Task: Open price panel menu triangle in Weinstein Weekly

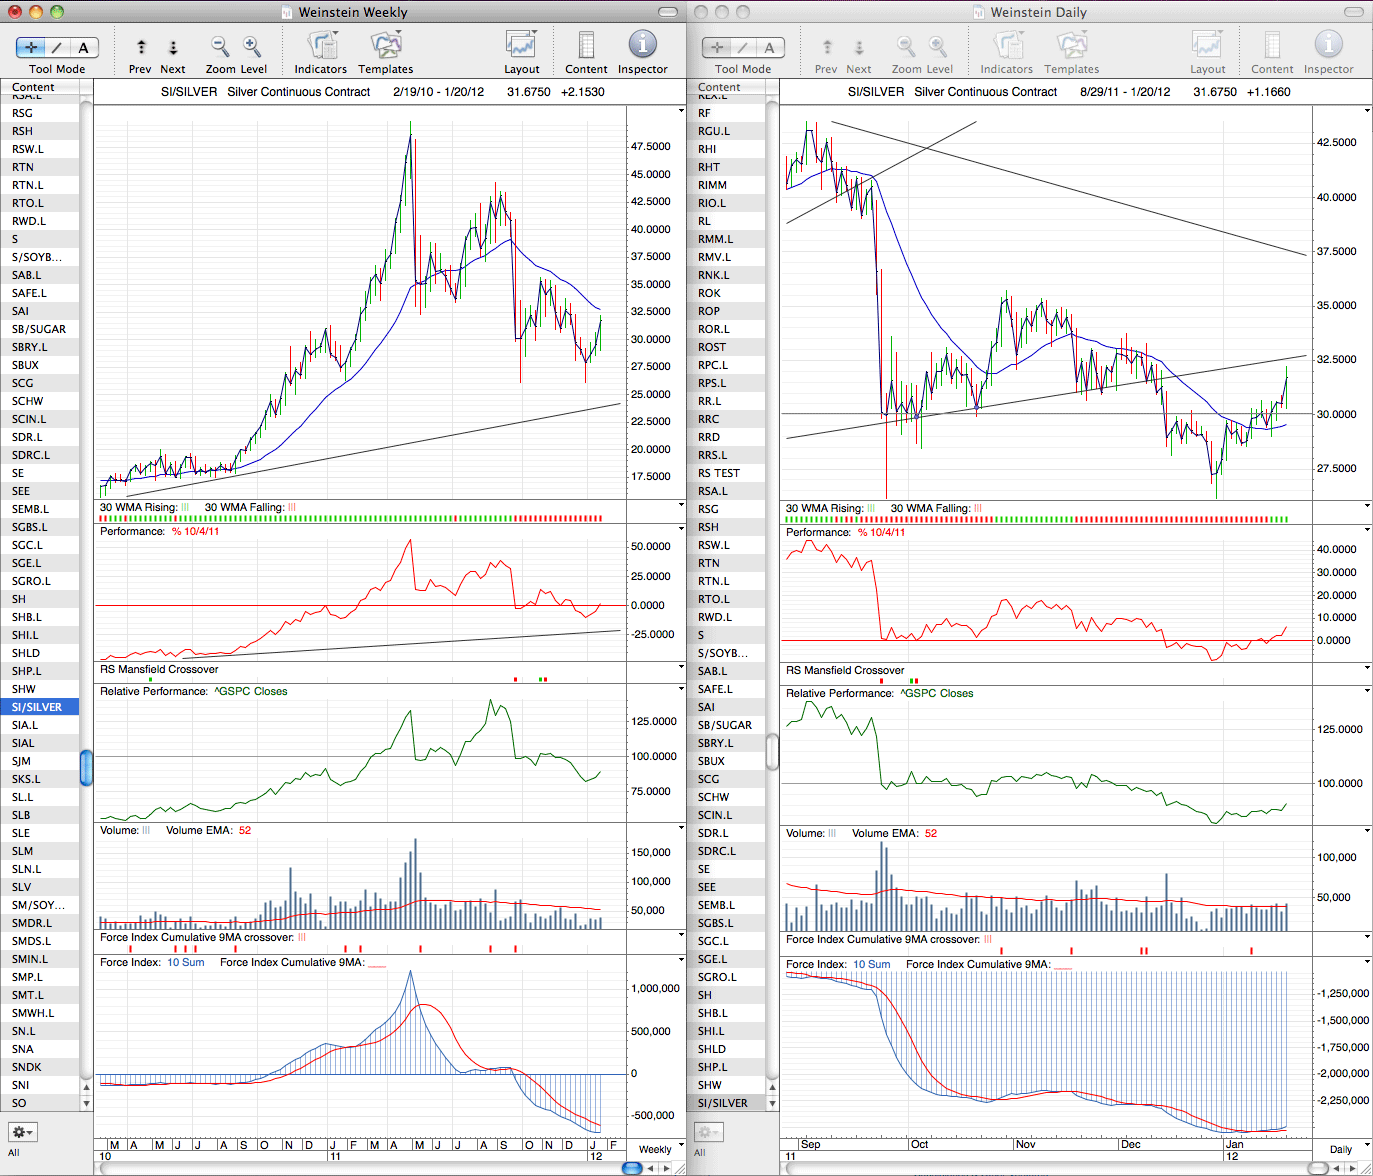Action: (681, 110)
